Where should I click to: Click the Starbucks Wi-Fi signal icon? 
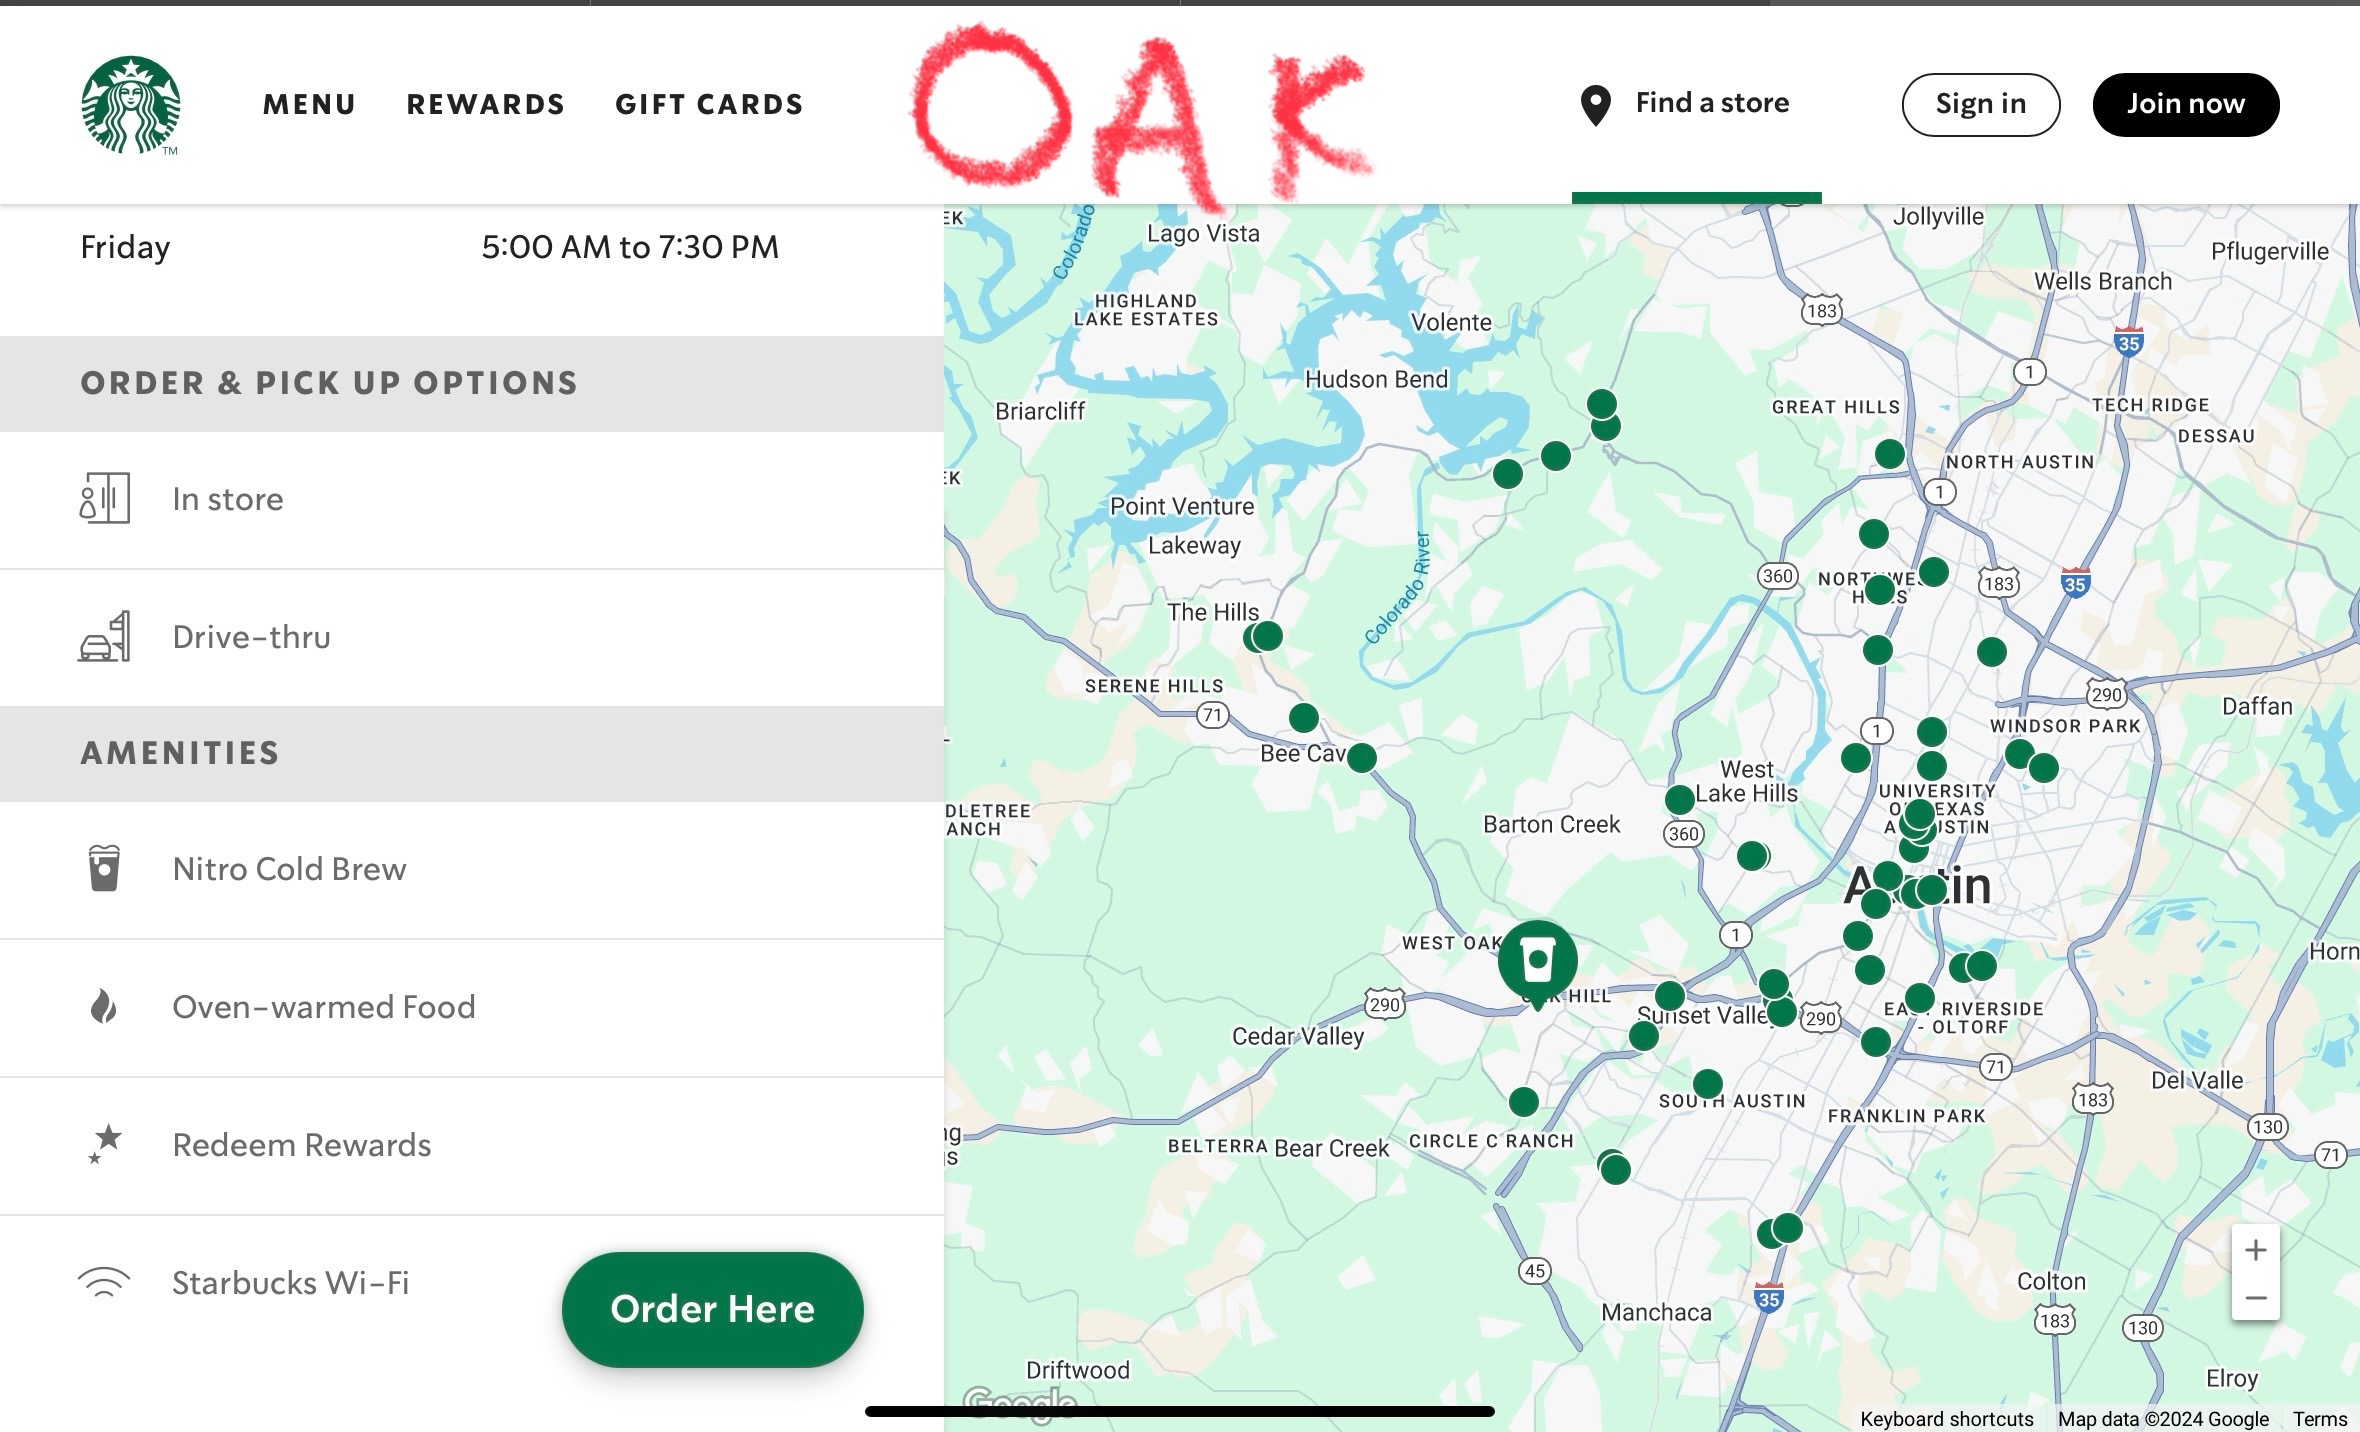coord(104,1282)
